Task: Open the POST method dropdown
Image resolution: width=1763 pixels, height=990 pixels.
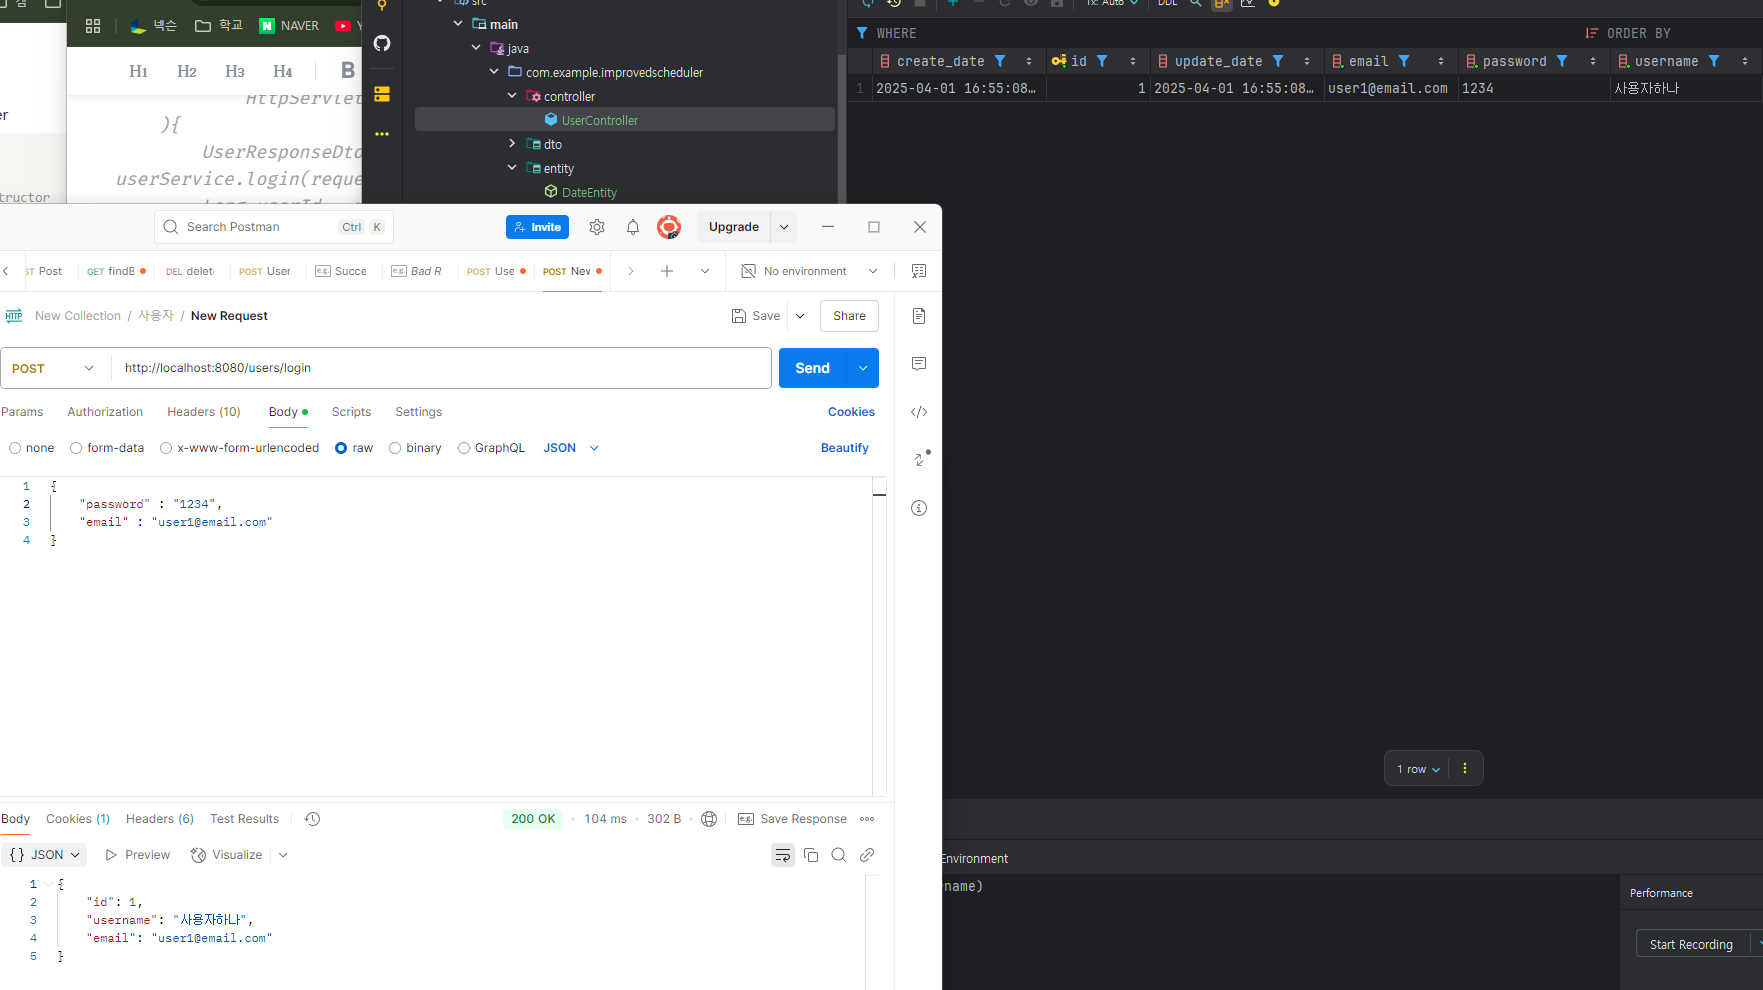Action: (x=54, y=368)
